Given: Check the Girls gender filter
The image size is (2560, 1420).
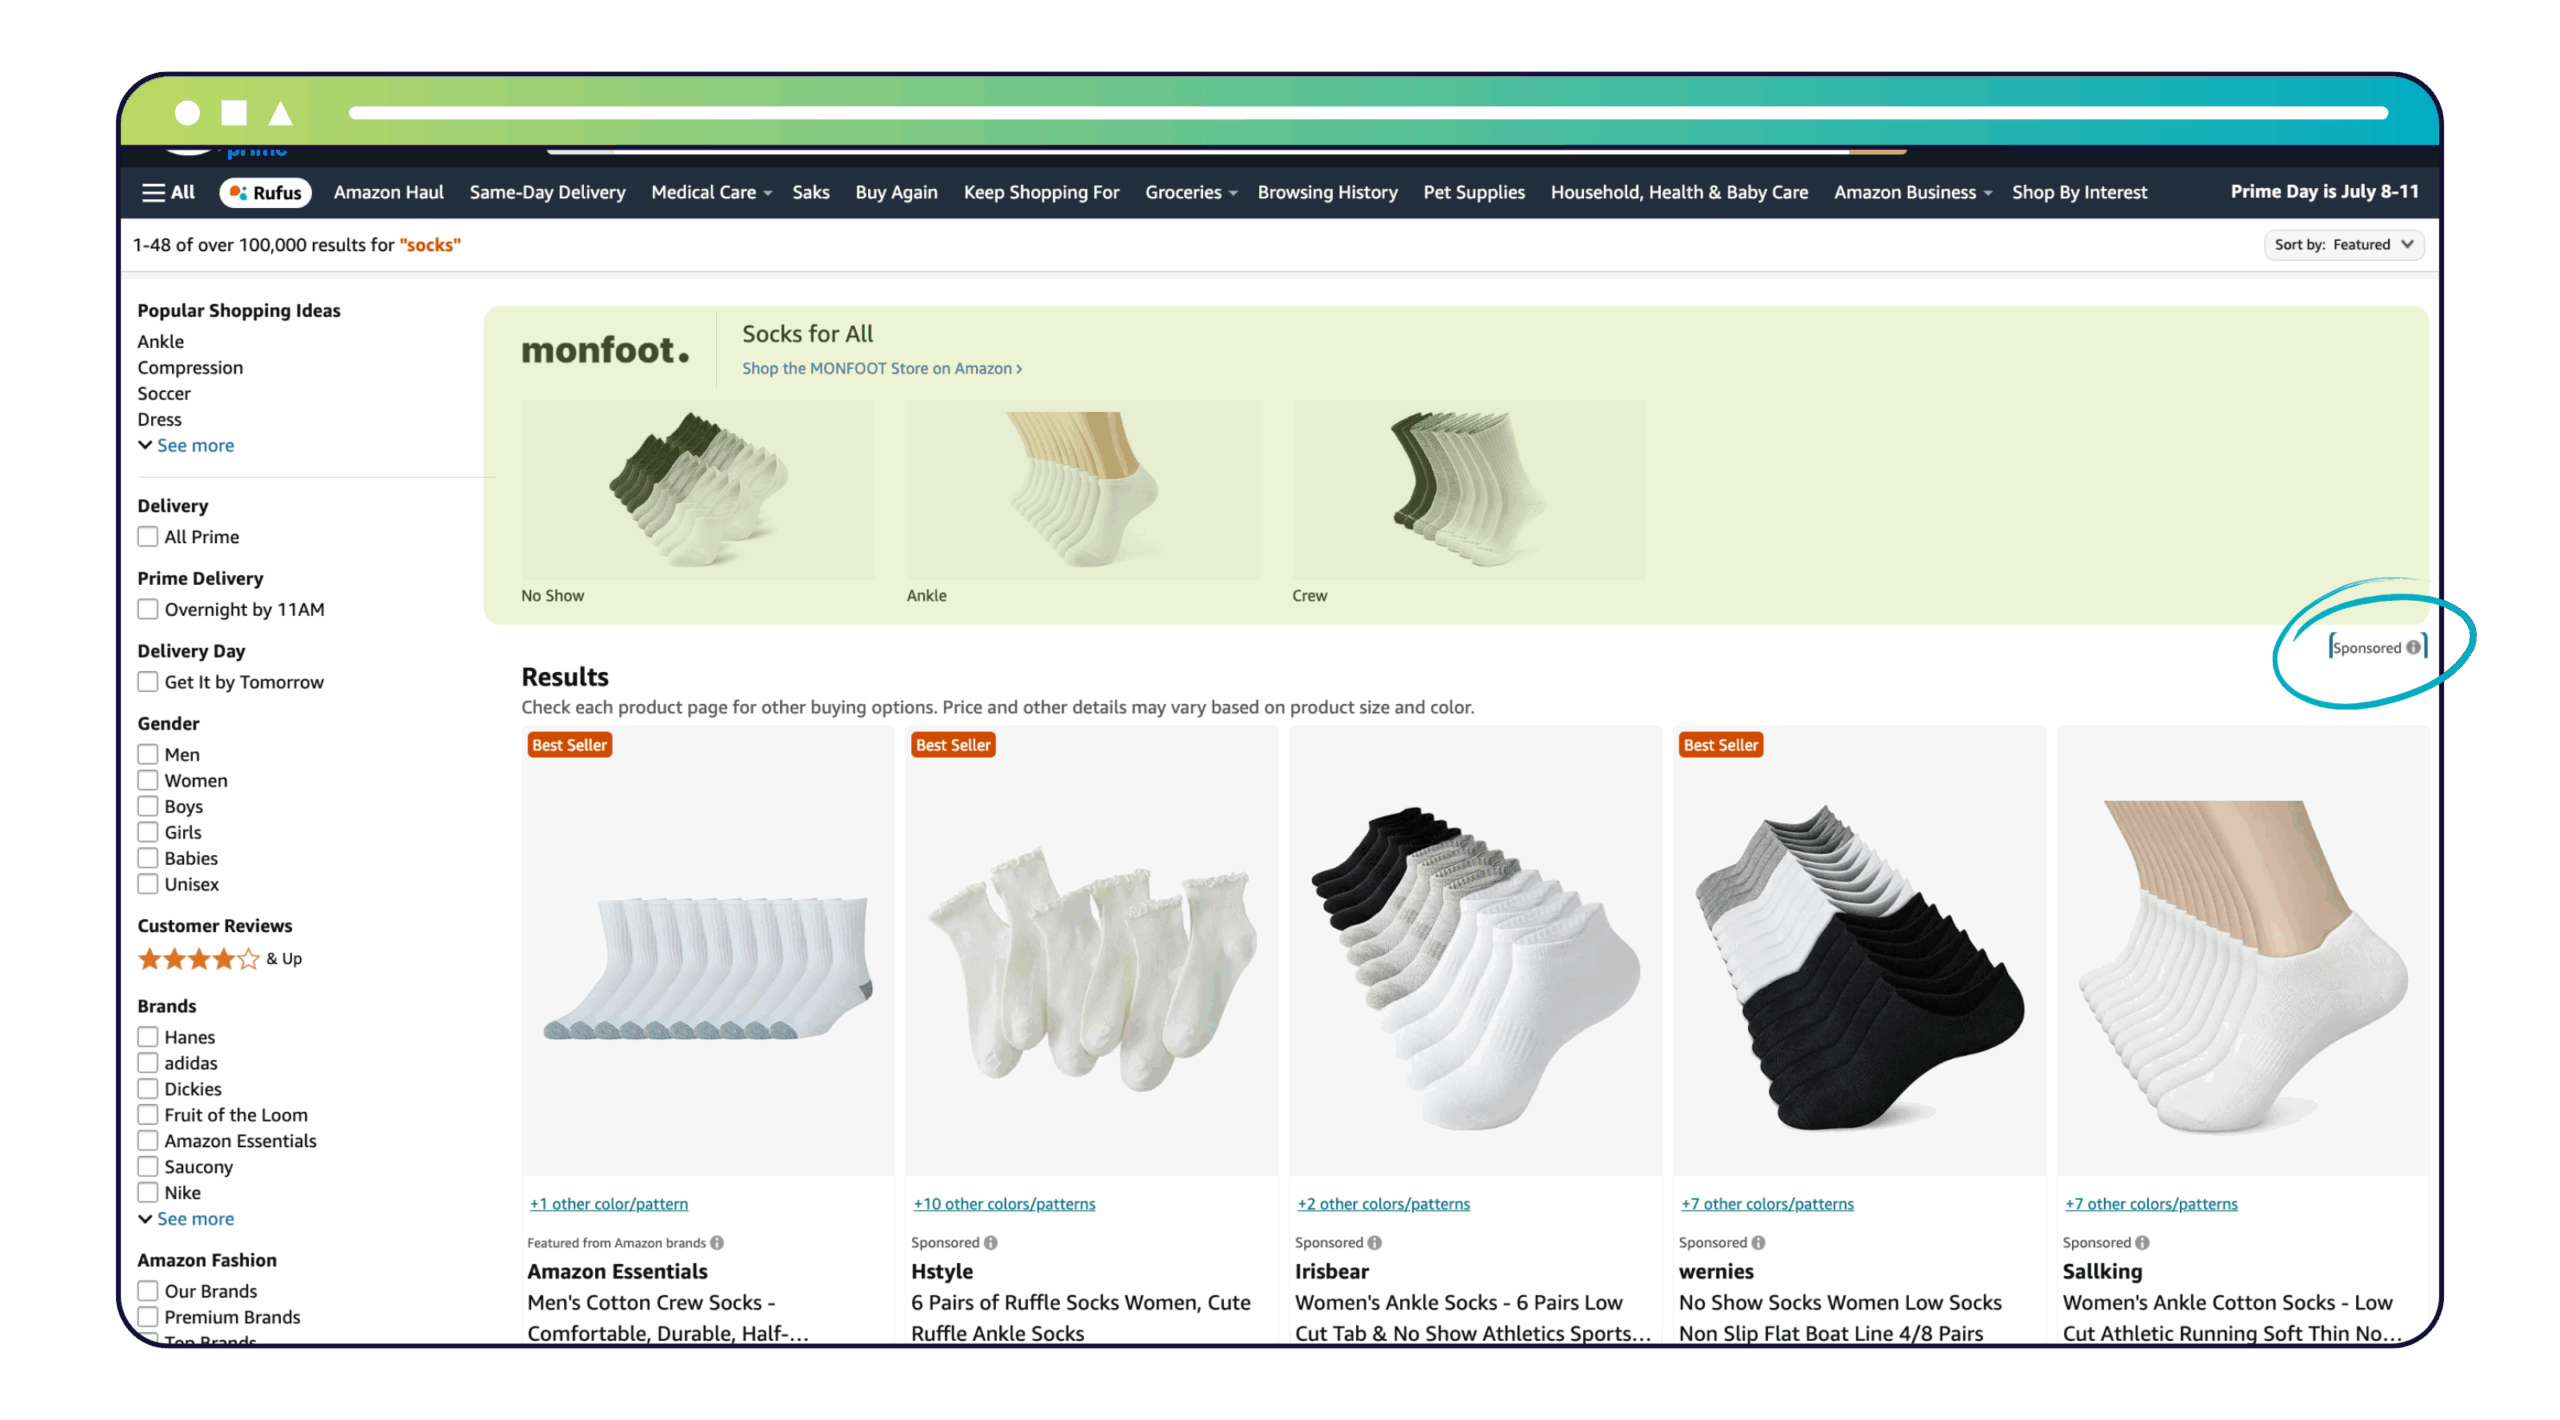Looking at the screenshot, I should (x=148, y=832).
